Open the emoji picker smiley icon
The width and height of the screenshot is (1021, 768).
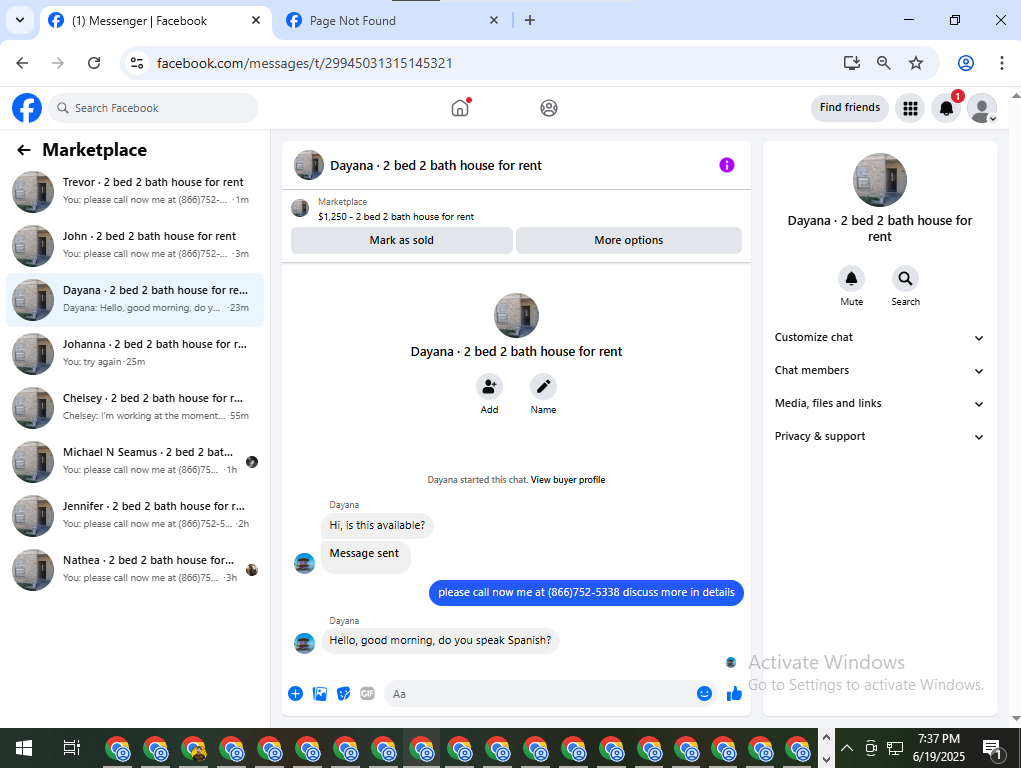tap(704, 694)
